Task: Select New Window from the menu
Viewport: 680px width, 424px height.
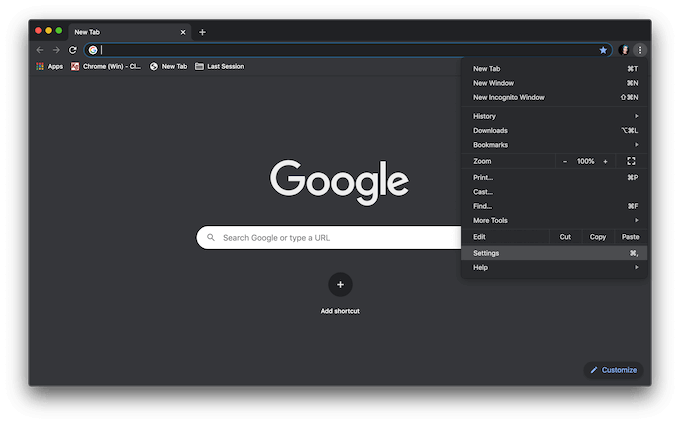Action: [x=554, y=83]
